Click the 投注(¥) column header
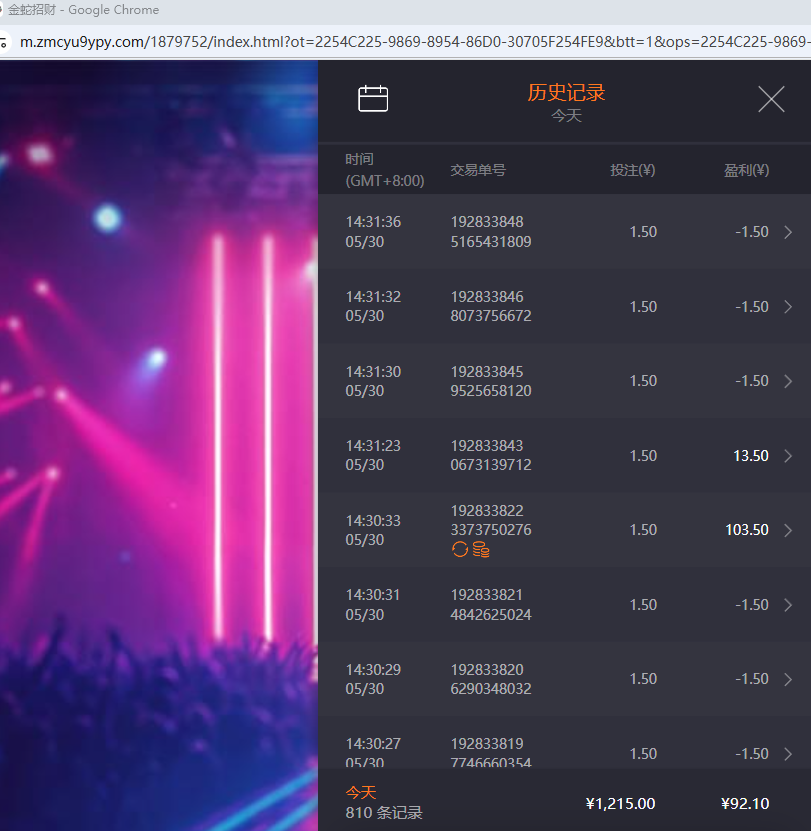Image resolution: width=811 pixels, height=831 pixels. click(x=632, y=170)
